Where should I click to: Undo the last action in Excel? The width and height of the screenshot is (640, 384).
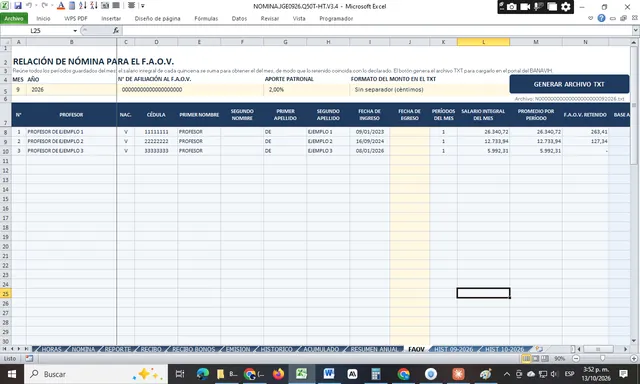(x=29, y=6)
